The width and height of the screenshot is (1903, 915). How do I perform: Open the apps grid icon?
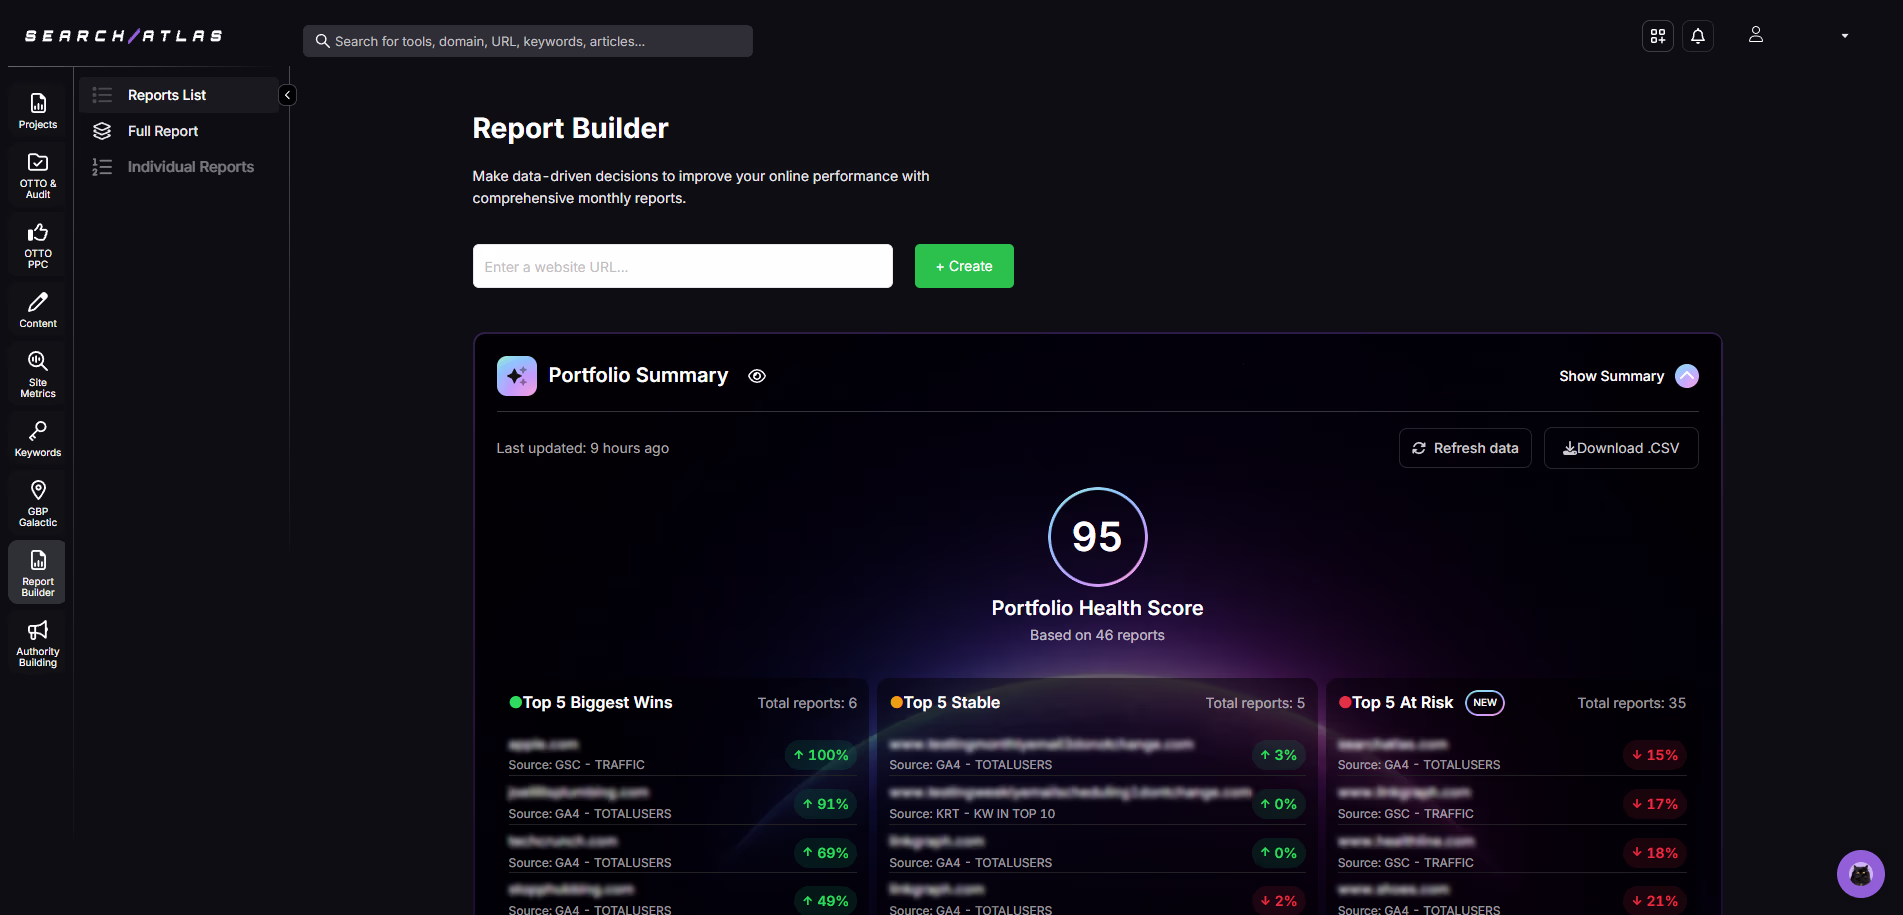coord(1658,36)
